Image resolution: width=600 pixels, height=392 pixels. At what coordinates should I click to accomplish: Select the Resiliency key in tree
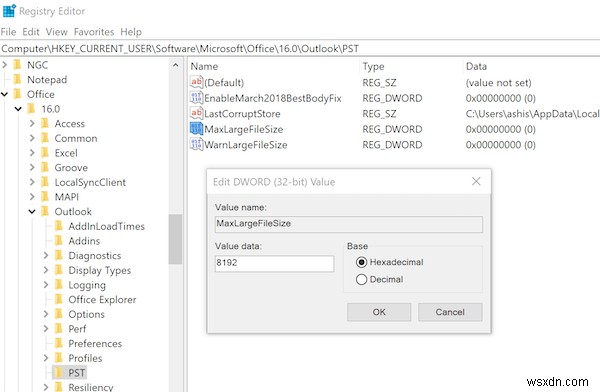91,387
